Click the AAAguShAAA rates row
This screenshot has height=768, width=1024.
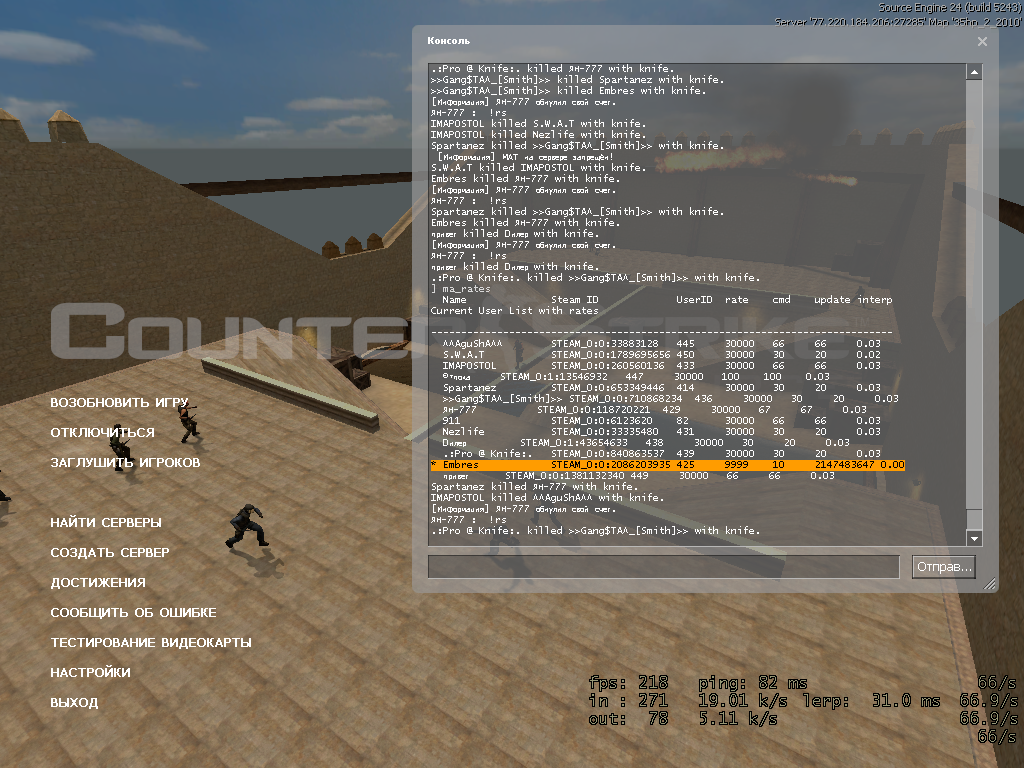pyautogui.click(x=662, y=344)
